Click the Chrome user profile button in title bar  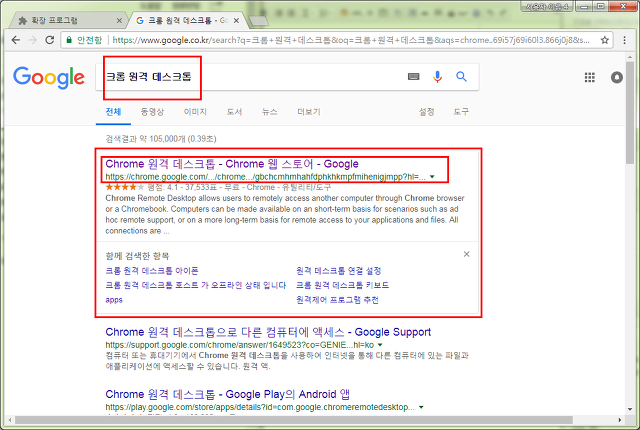(547, 7)
